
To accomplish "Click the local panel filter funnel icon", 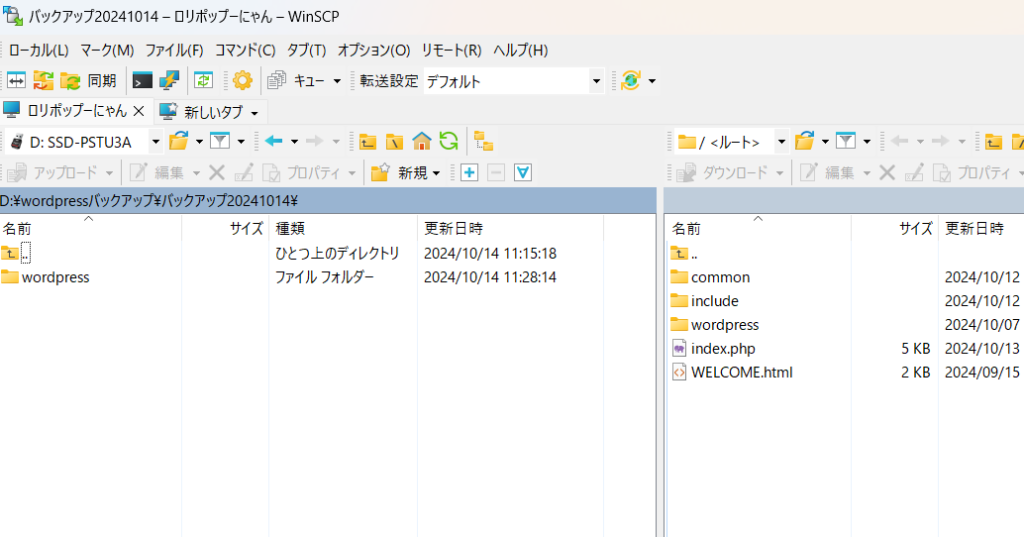I will (220, 141).
